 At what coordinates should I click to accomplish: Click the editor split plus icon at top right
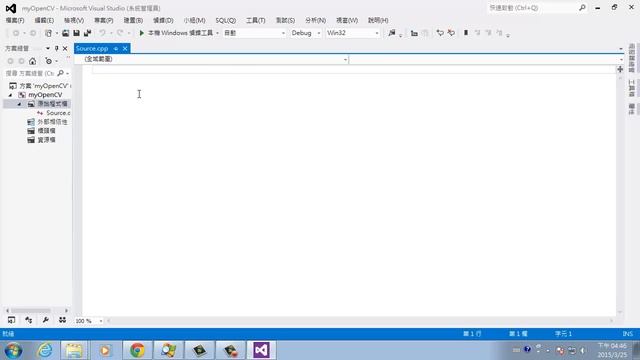click(620, 69)
